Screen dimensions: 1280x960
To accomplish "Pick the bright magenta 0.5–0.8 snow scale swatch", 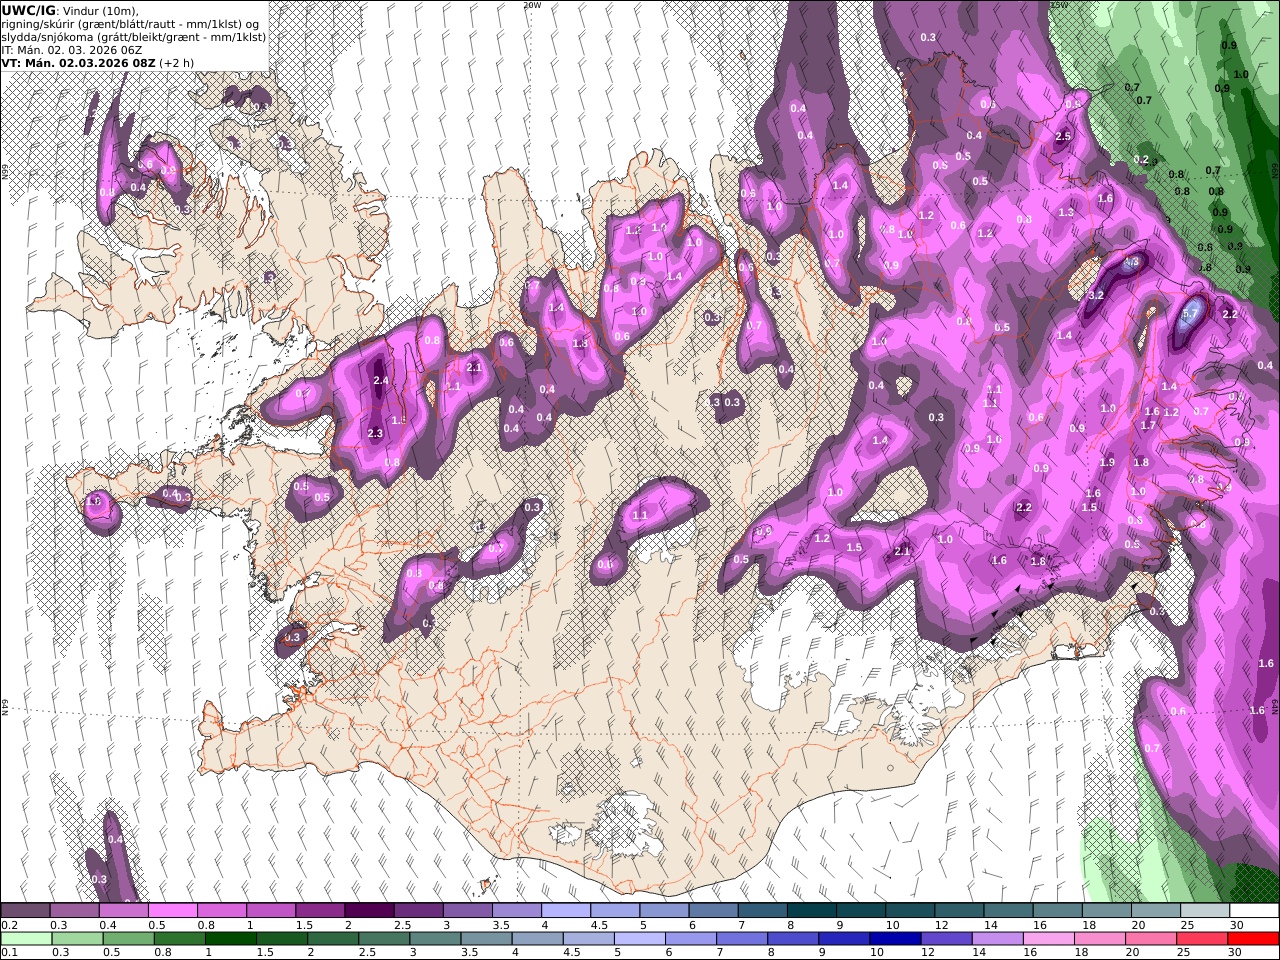I will tap(173, 911).
